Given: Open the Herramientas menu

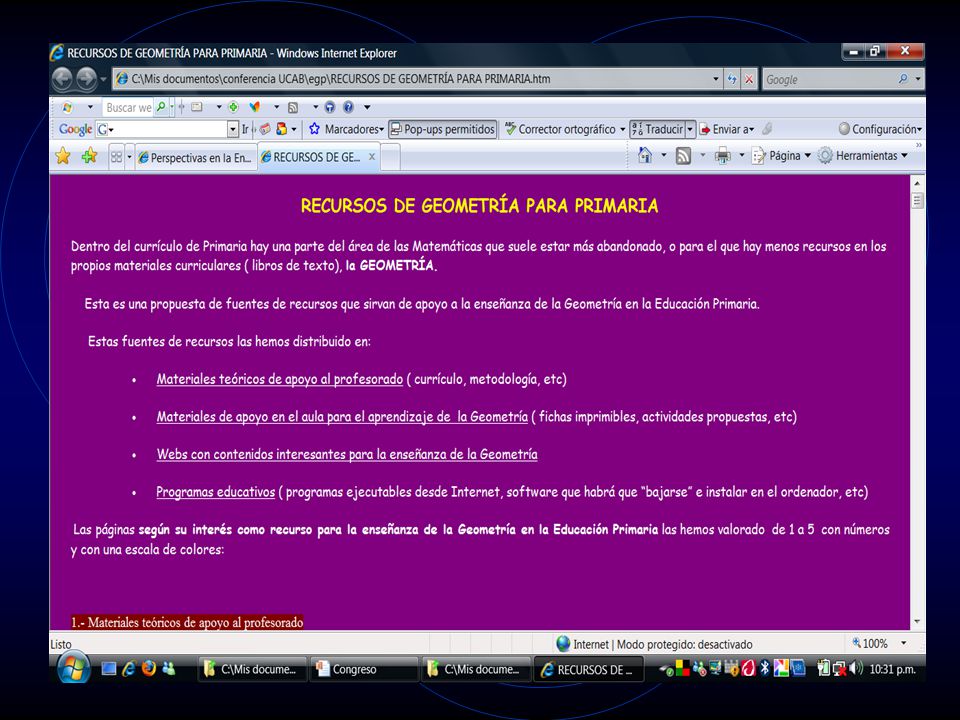Looking at the screenshot, I should coord(863,156).
